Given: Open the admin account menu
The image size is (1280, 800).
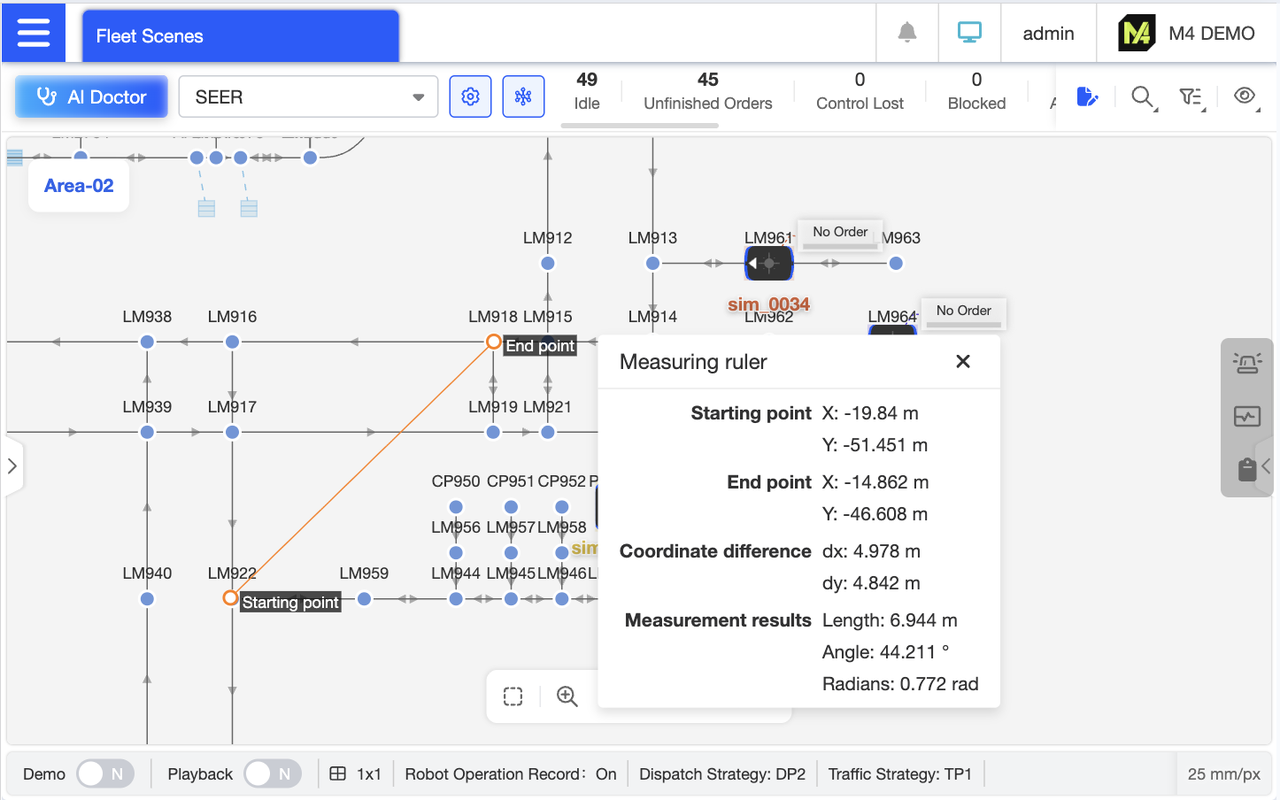Looking at the screenshot, I should click(1048, 33).
